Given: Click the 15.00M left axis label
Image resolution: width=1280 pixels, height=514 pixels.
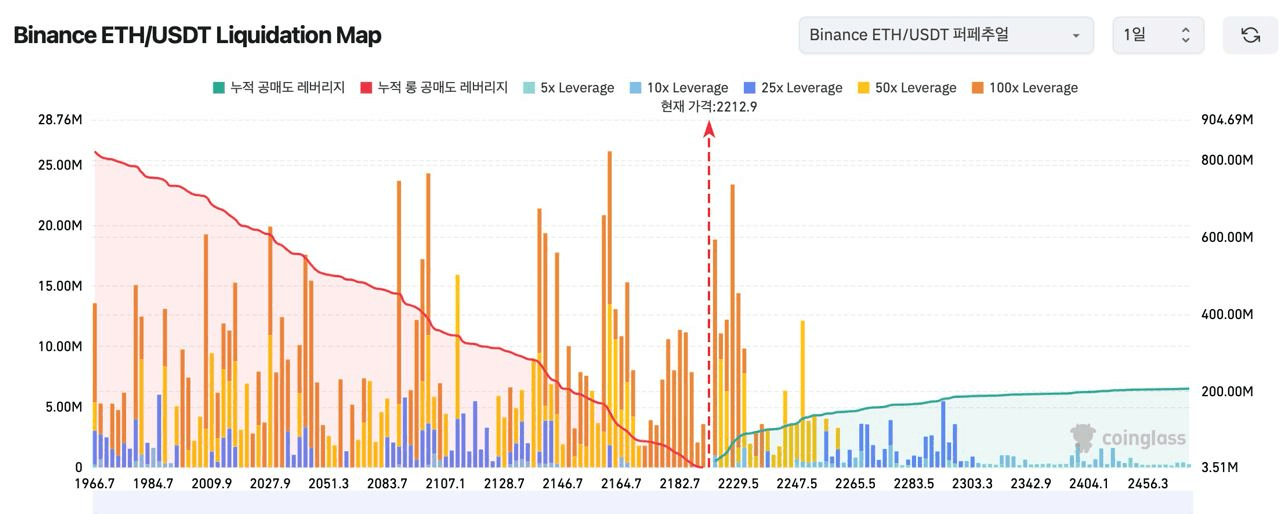Looking at the screenshot, I should (59, 286).
